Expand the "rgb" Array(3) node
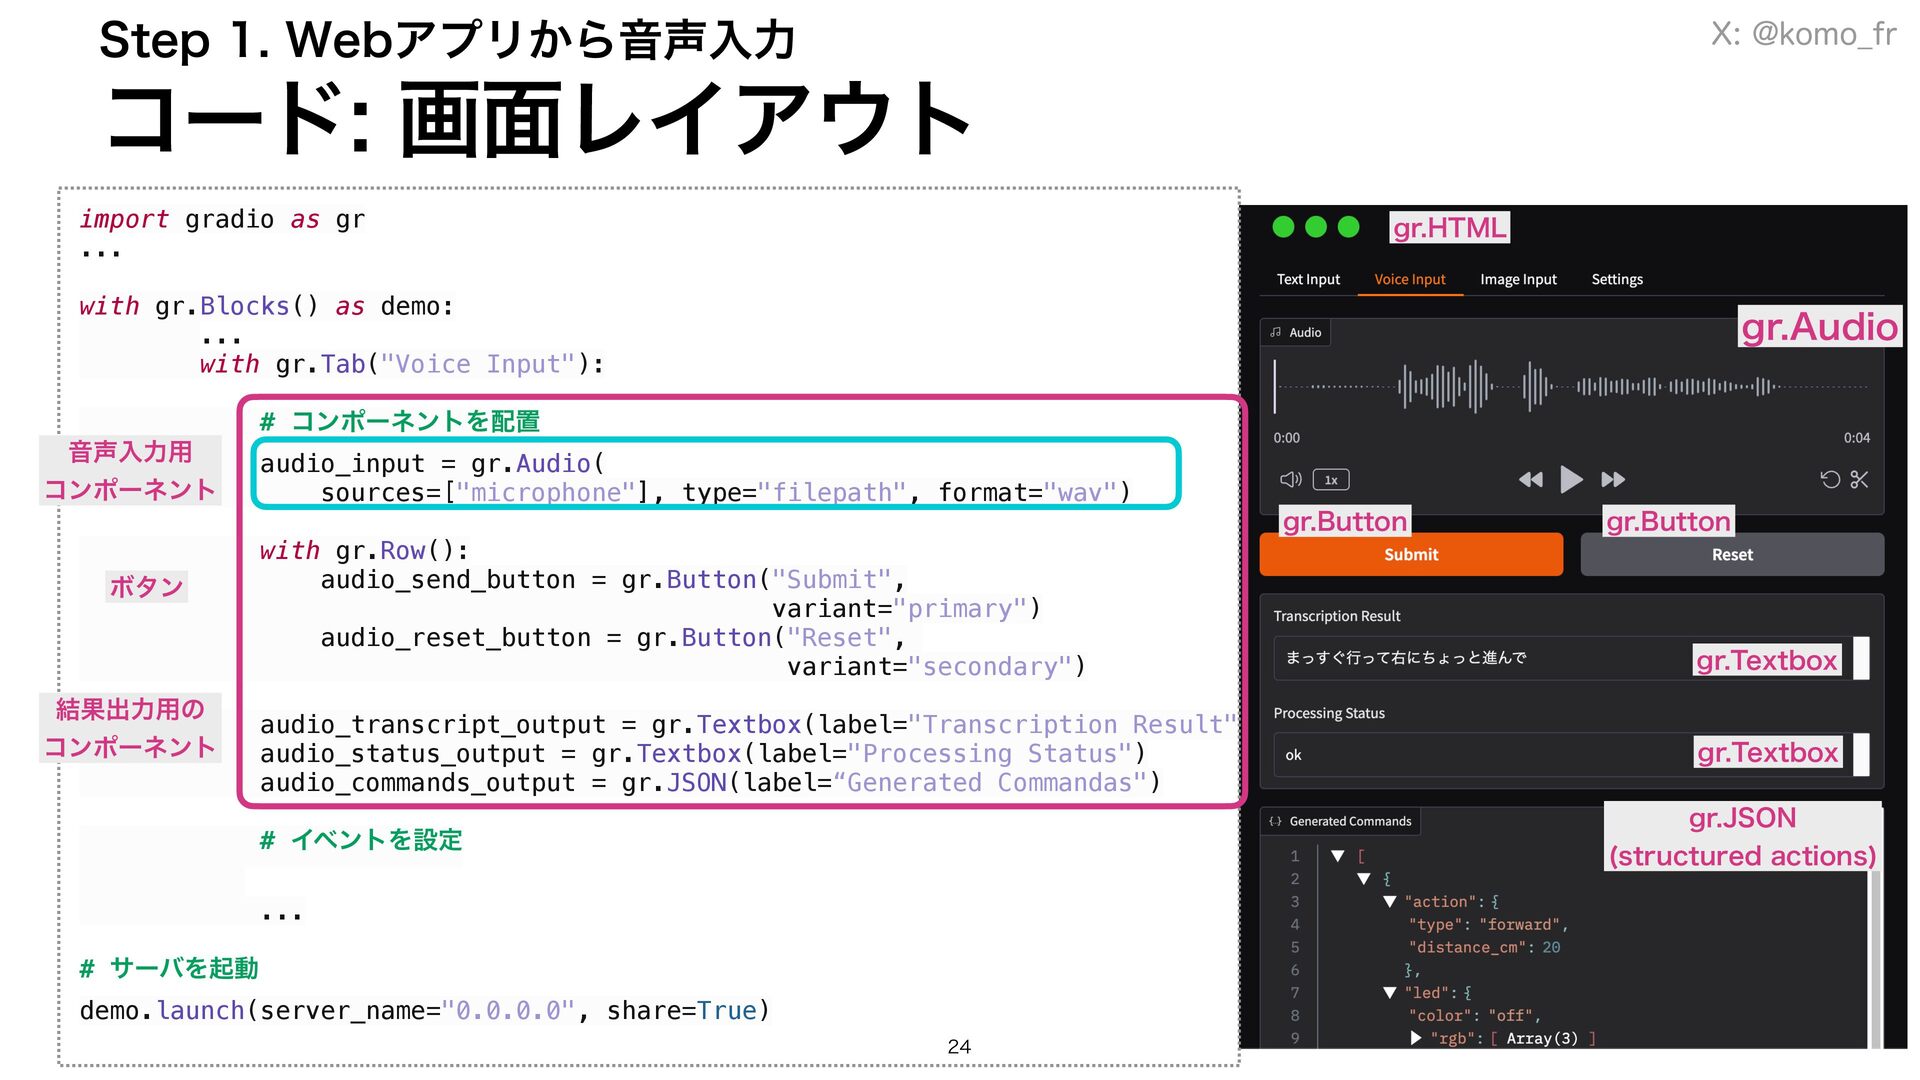The height and width of the screenshot is (1080, 1920). 1415,1038
